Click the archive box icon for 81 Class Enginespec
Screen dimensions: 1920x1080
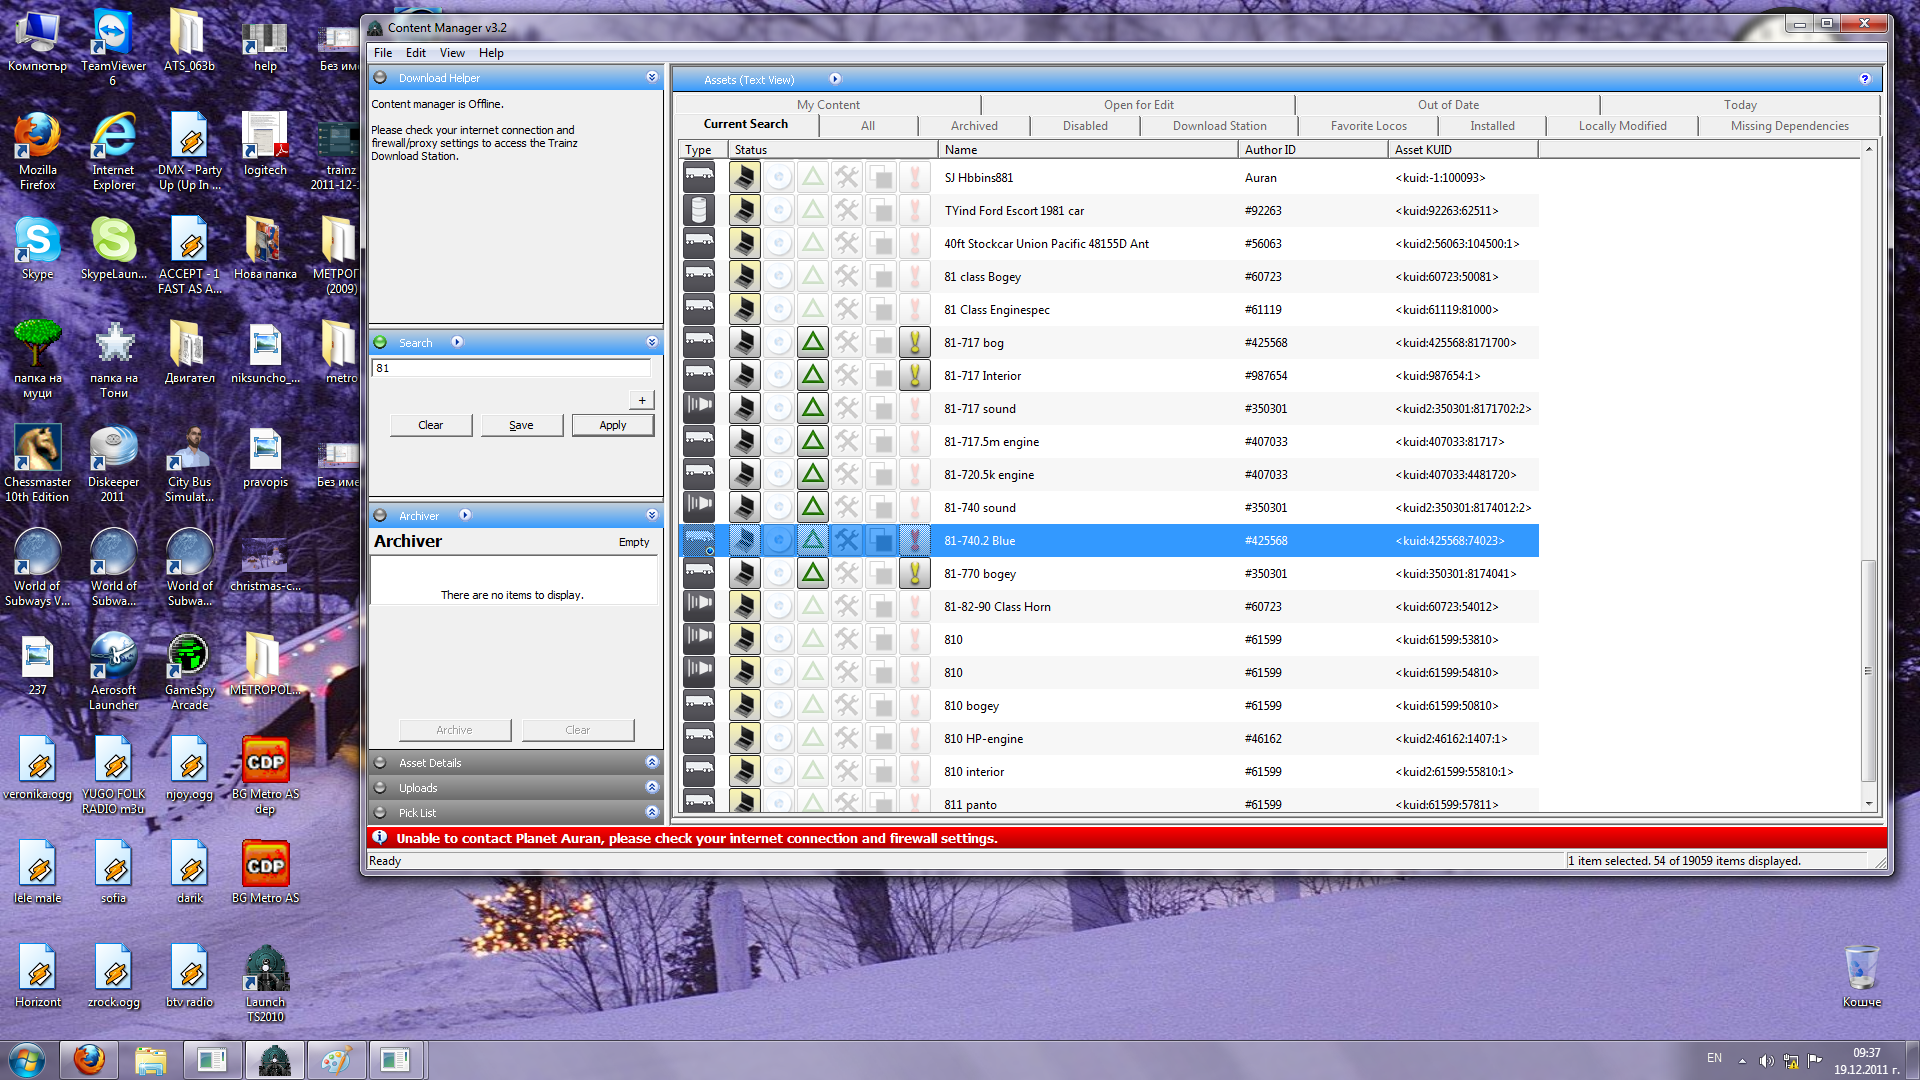click(x=881, y=310)
